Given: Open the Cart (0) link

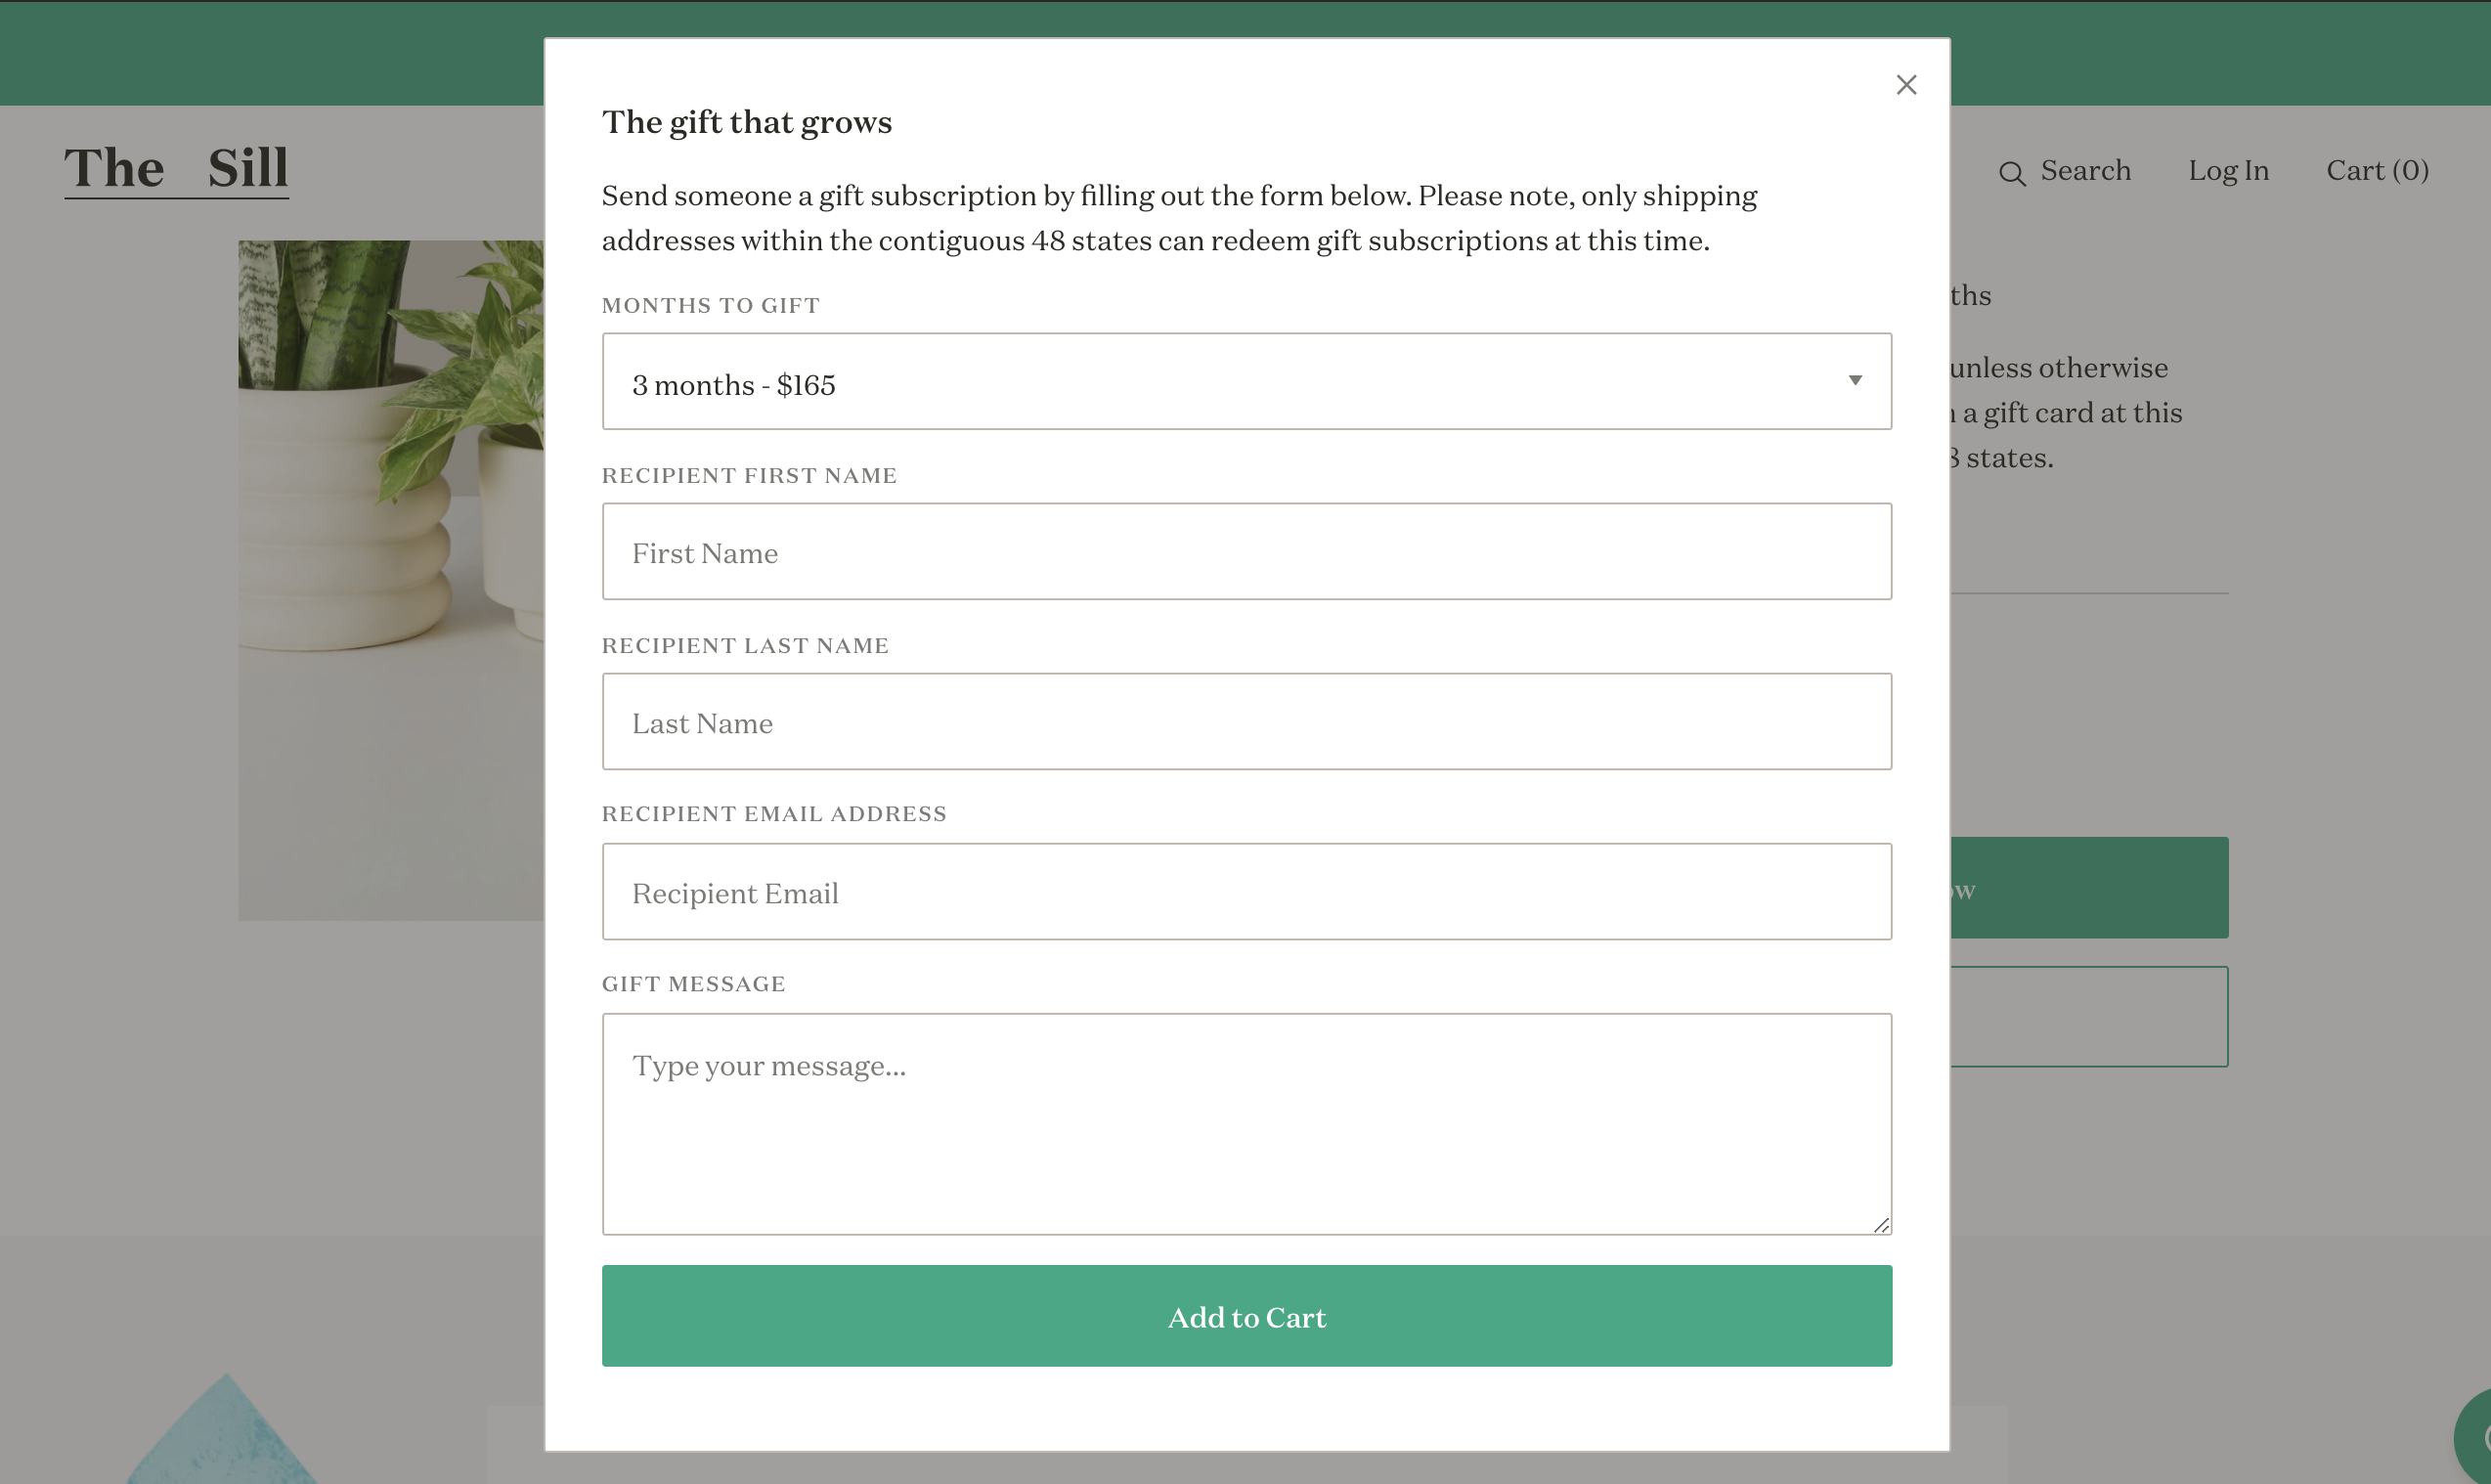Looking at the screenshot, I should (2377, 171).
